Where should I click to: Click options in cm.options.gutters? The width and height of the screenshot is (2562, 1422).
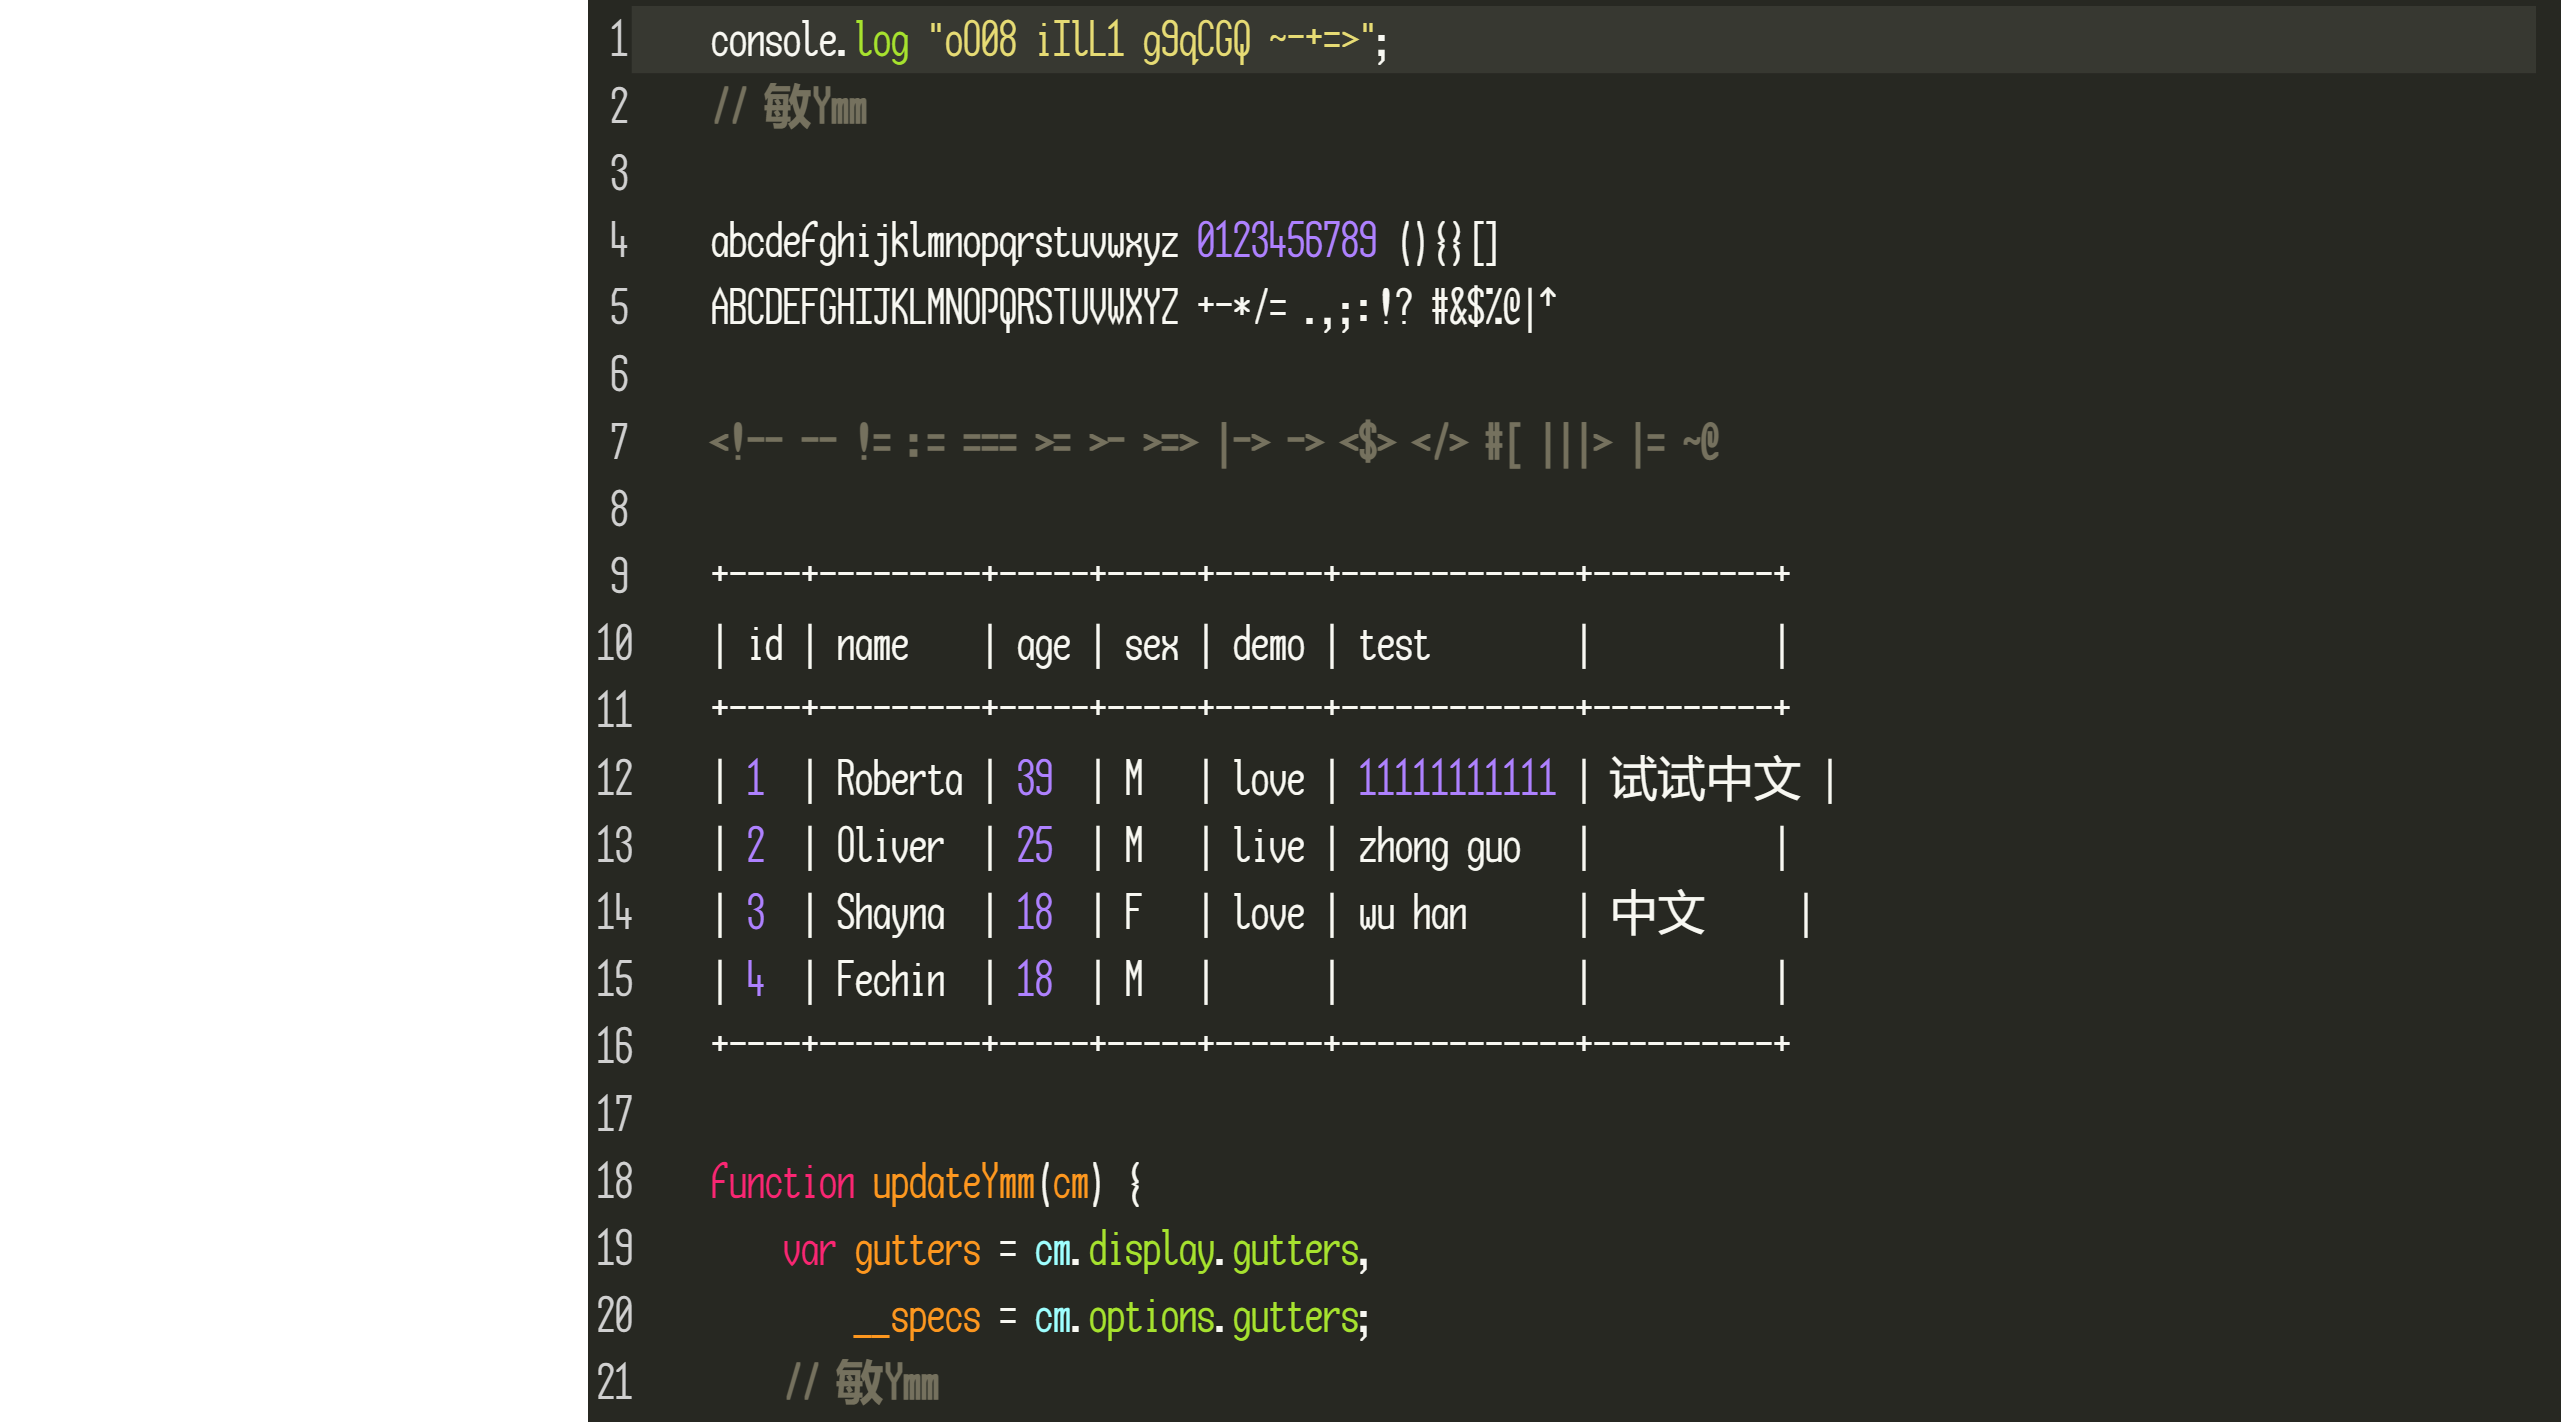(x=1151, y=1319)
